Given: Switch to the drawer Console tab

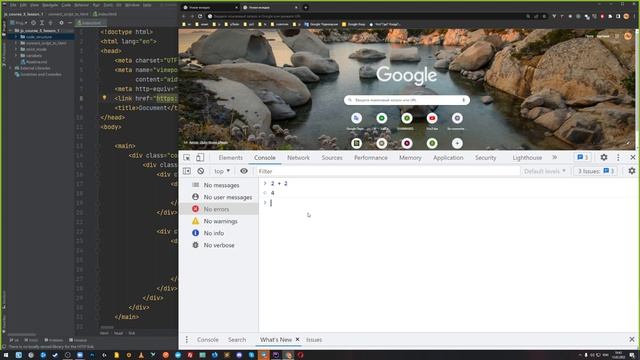Looking at the screenshot, I should 207,340.
